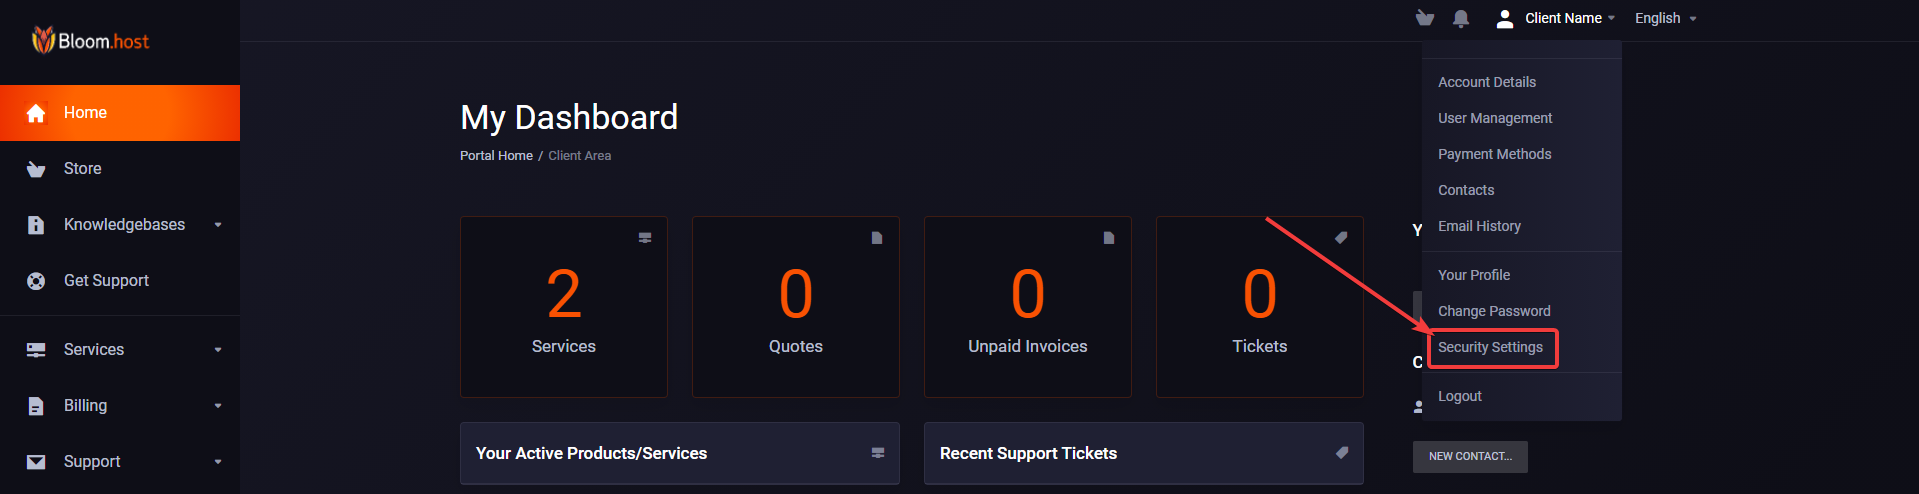Screen dimensions: 1919x494
Task: Open the shopping cart icon in header
Action: [x=1425, y=18]
